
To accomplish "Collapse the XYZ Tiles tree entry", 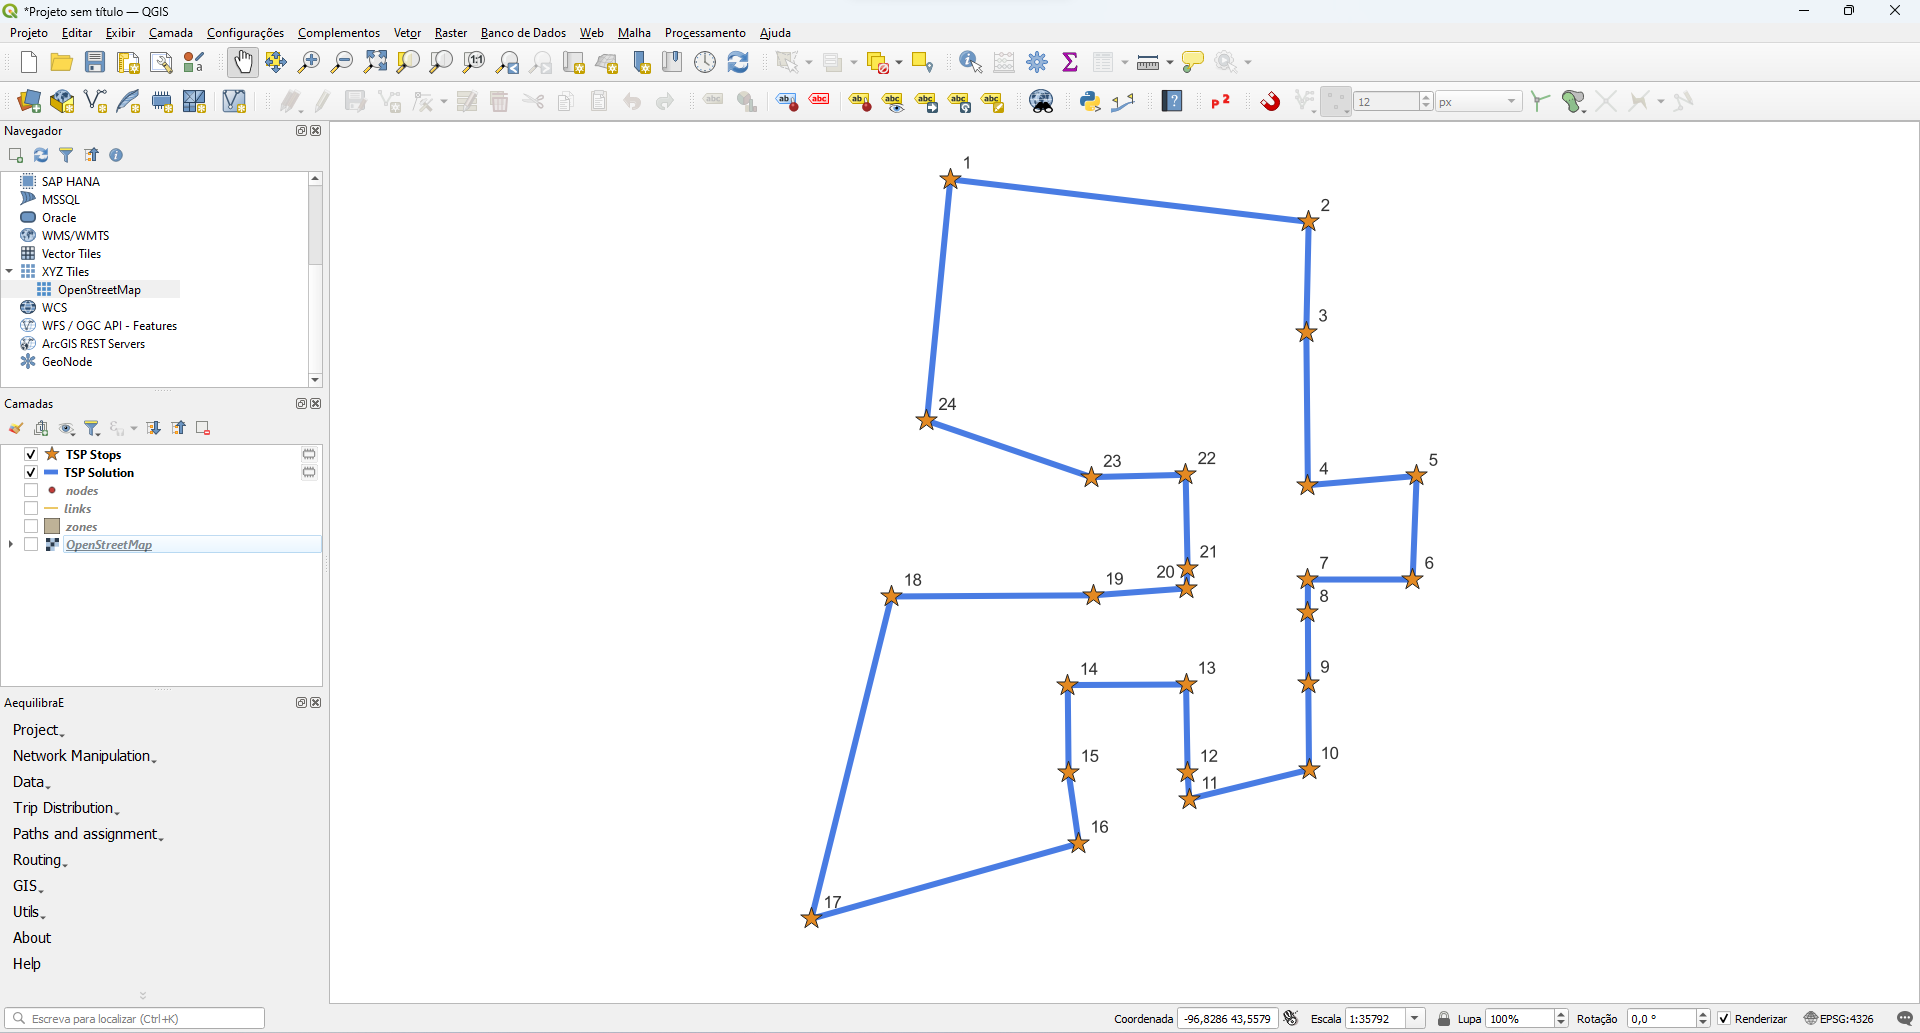I will click(x=9, y=271).
